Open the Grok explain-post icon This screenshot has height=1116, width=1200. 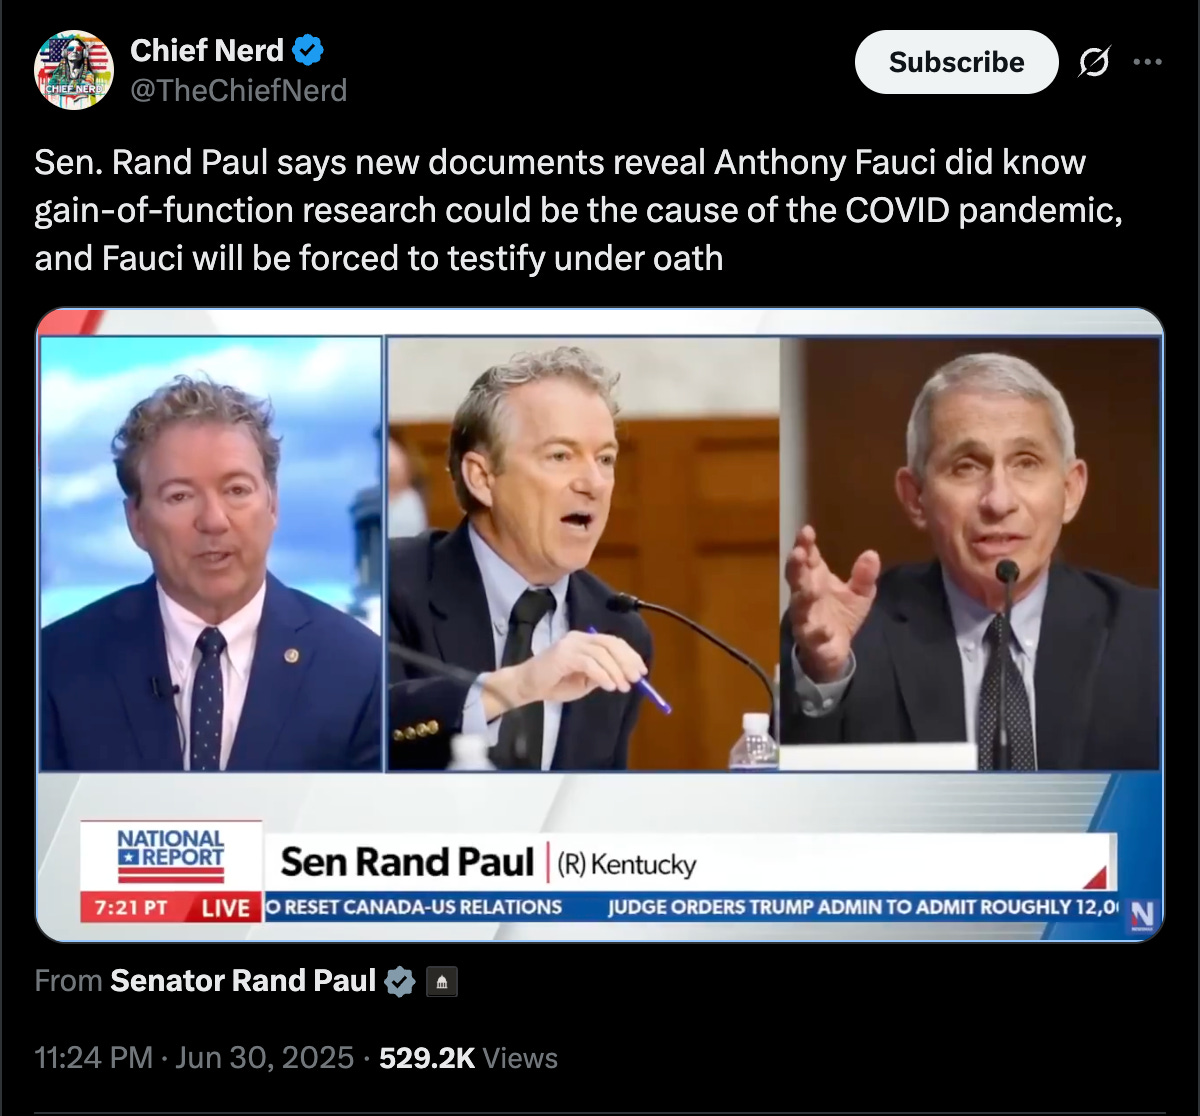point(1094,62)
